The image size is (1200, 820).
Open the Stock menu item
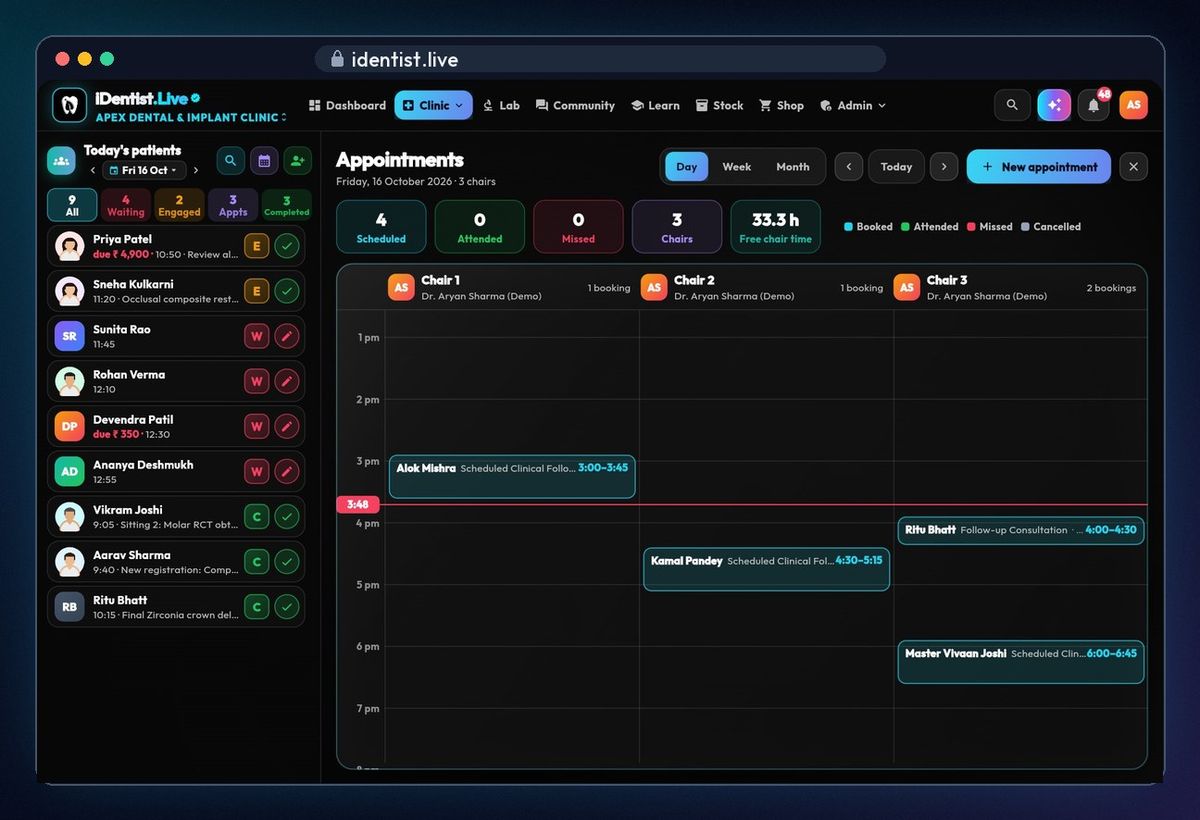click(x=720, y=105)
